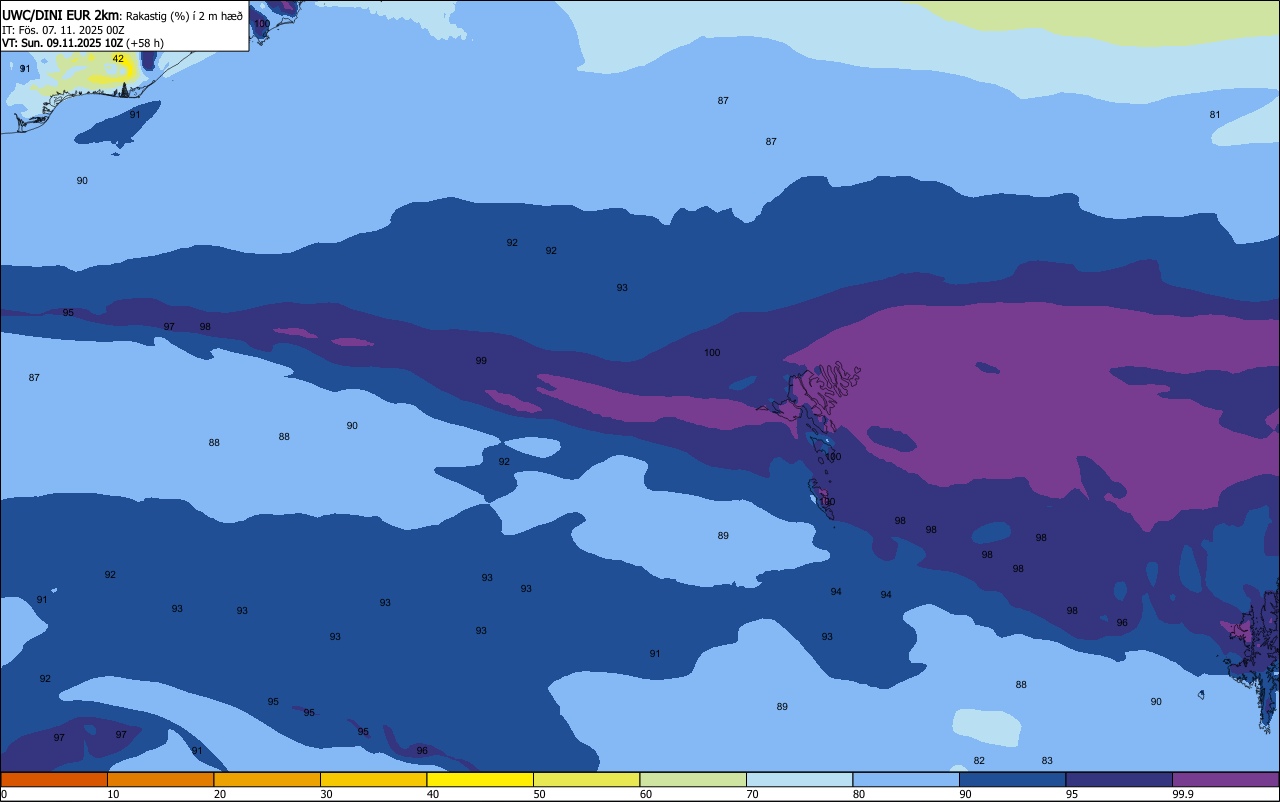Click the '50' tick label on the scale
This screenshot has width=1280, height=802.
[539, 794]
